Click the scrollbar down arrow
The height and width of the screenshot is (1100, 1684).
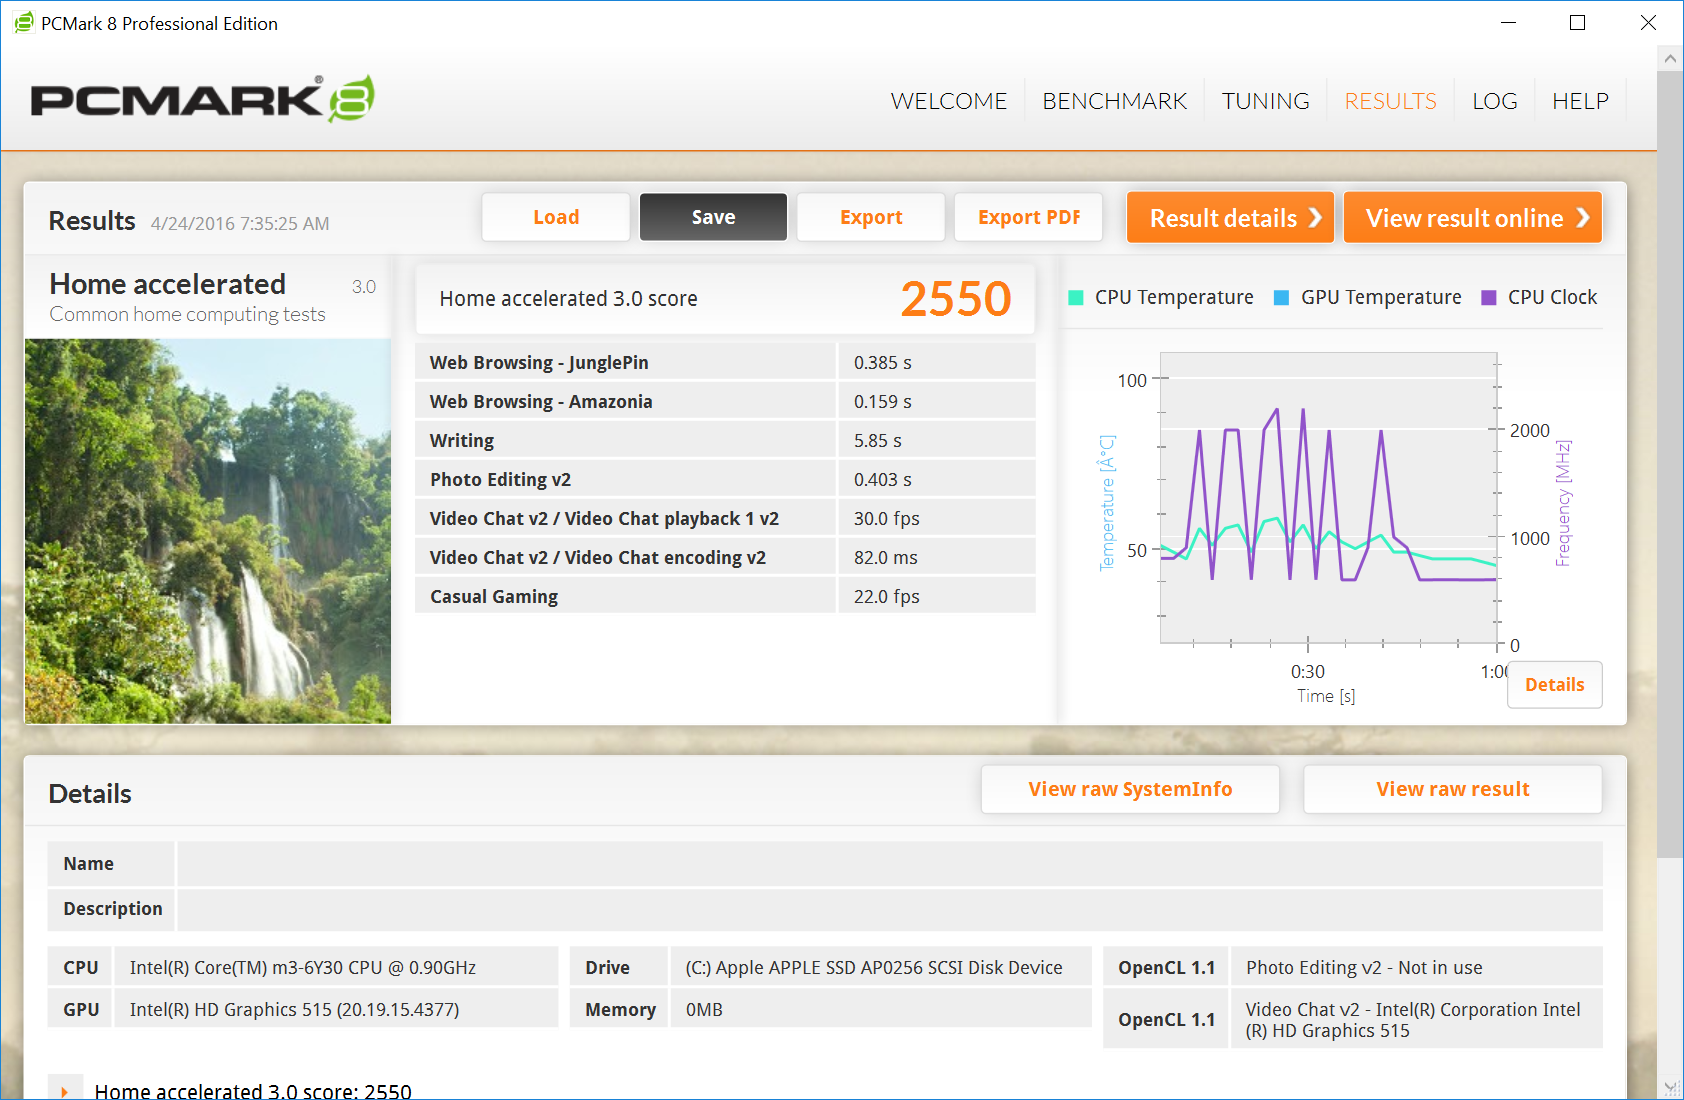coord(1670,1087)
